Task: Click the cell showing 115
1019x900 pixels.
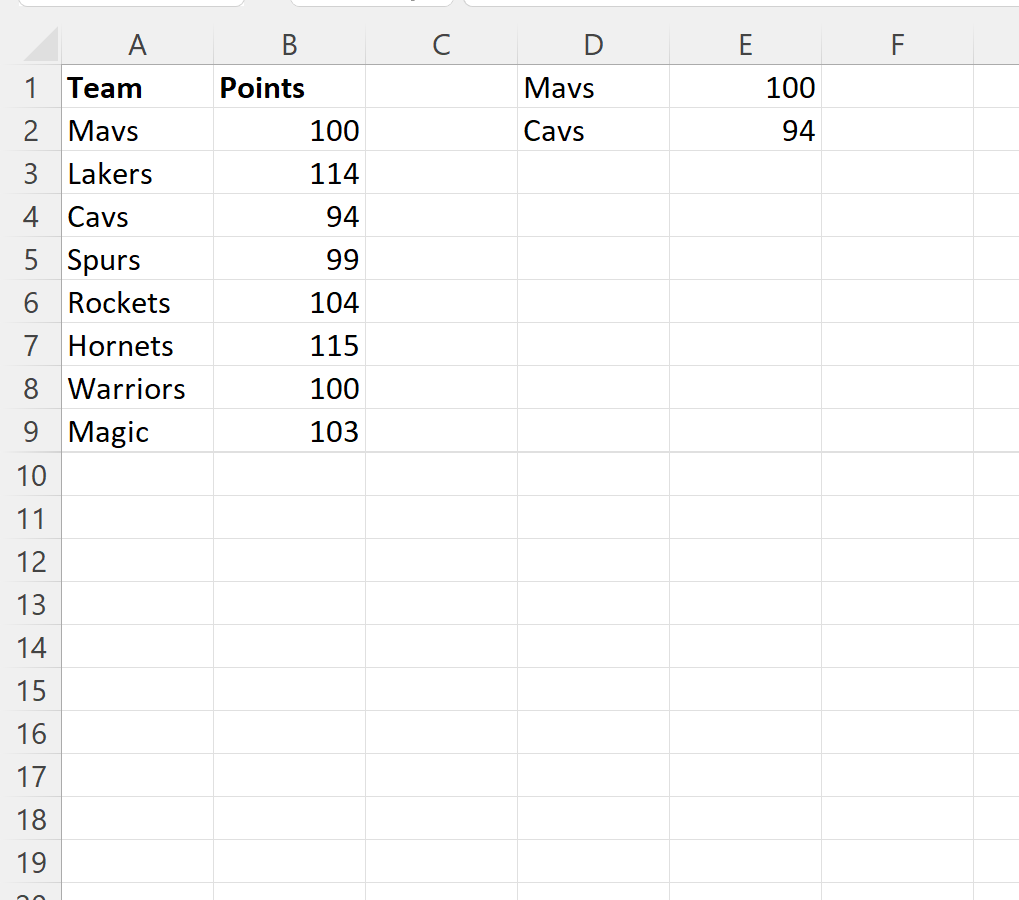Action: (289, 345)
